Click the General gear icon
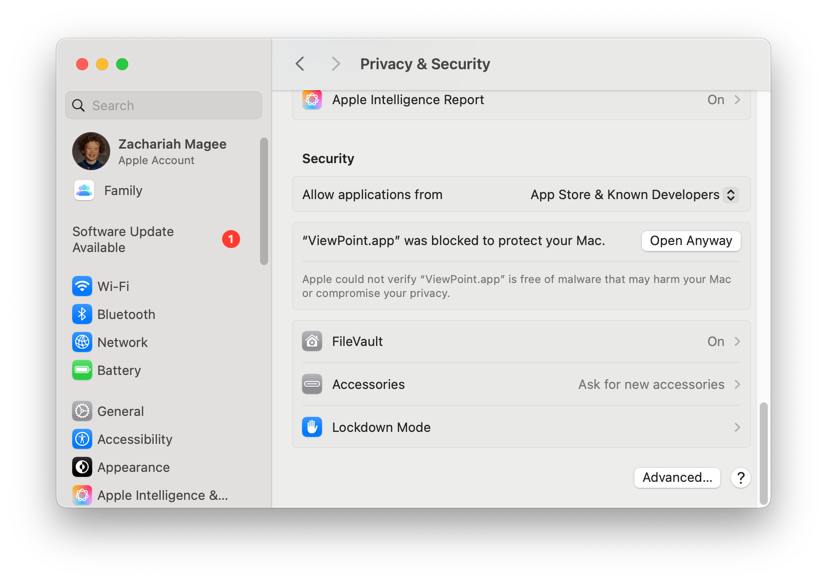 point(82,411)
